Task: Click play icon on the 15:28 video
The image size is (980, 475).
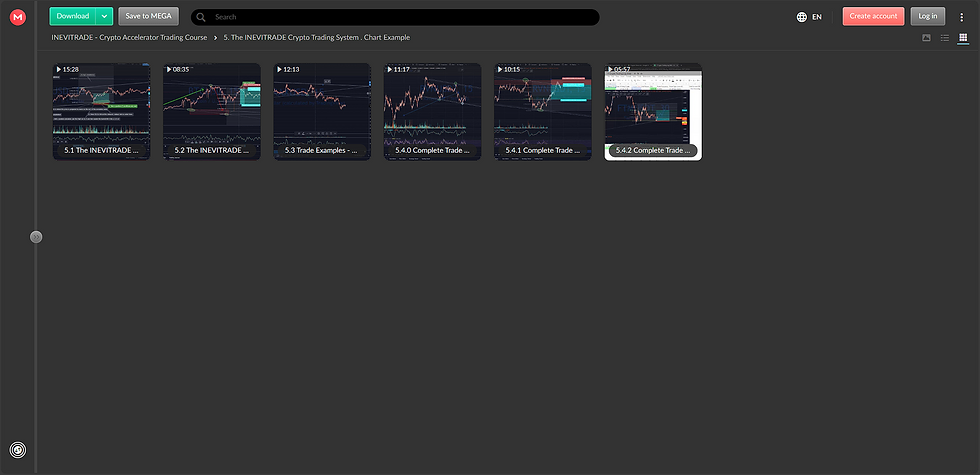Action: coord(58,69)
